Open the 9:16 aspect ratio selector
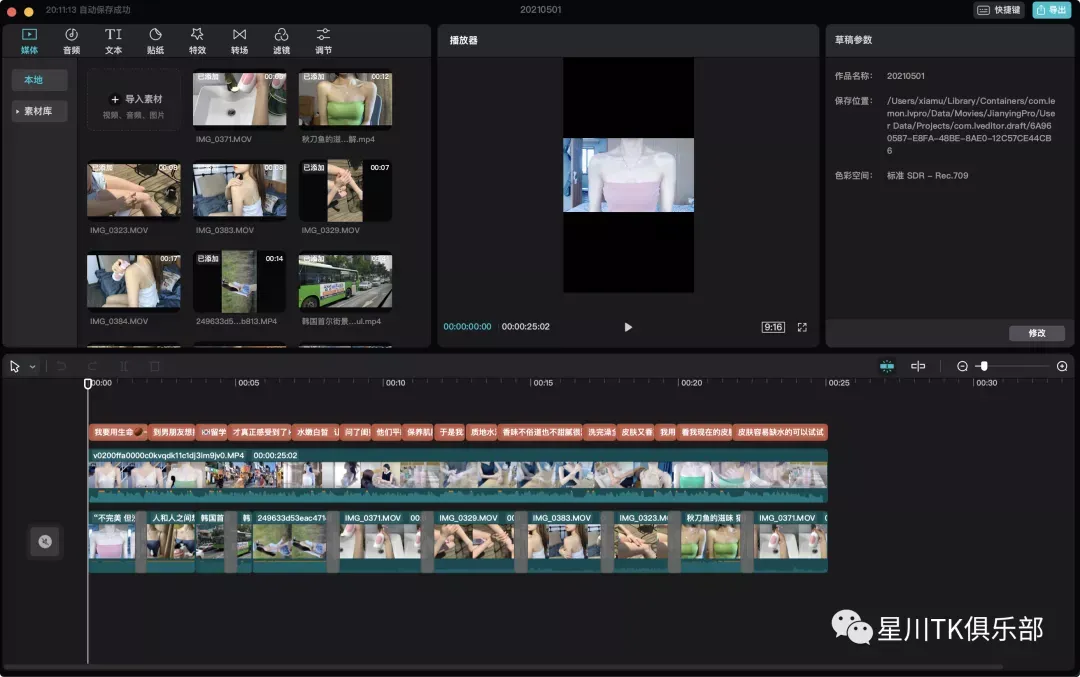The width and height of the screenshot is (1080, 677). tap(773, 327)
